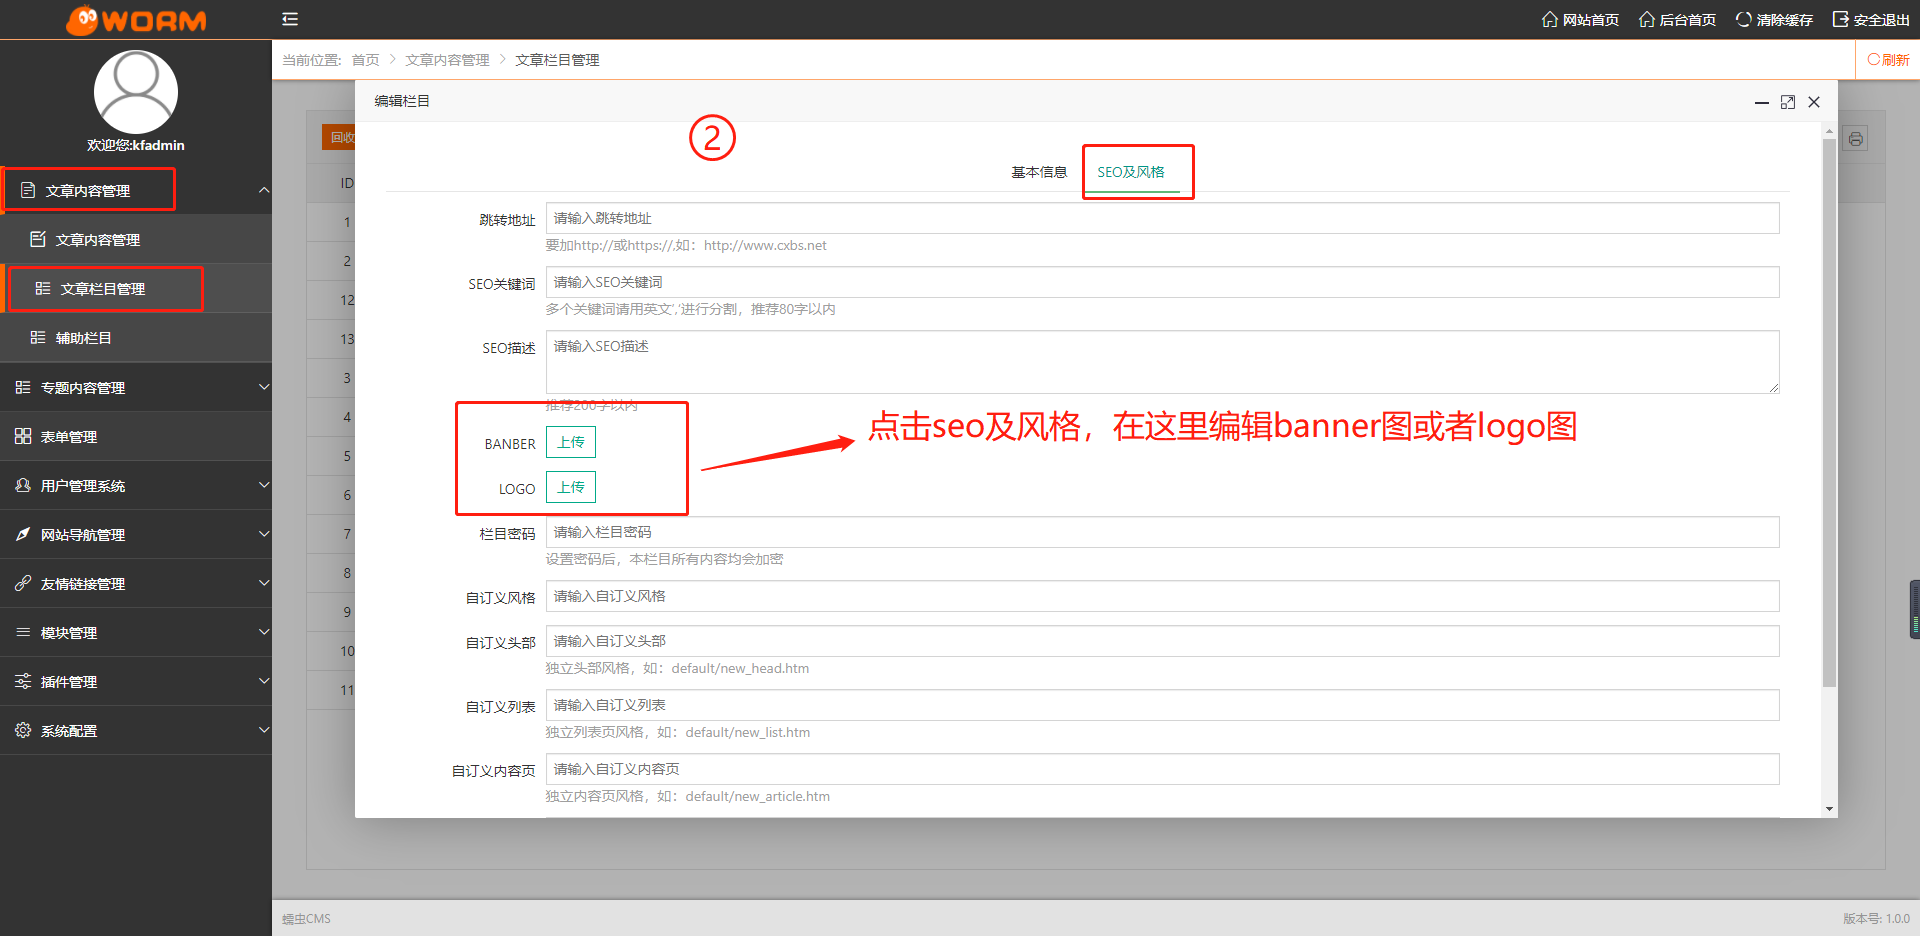Click the 辅助栏目 list icon
Screen dimensions: 1920x936
(38, 337)
